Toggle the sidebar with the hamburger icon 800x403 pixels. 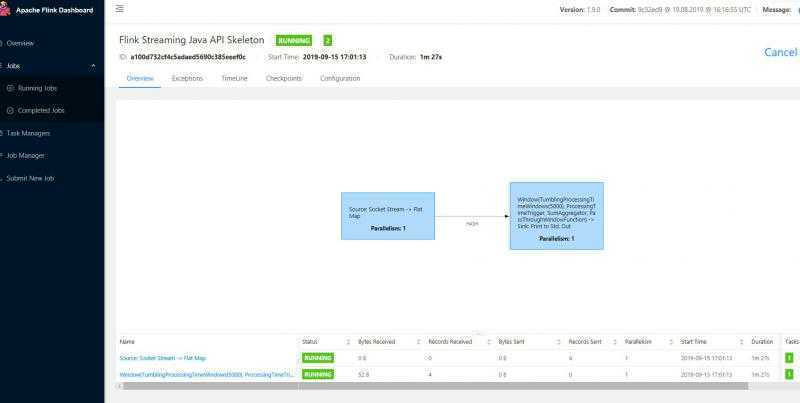pyautogui.click(x=120, y=9)
